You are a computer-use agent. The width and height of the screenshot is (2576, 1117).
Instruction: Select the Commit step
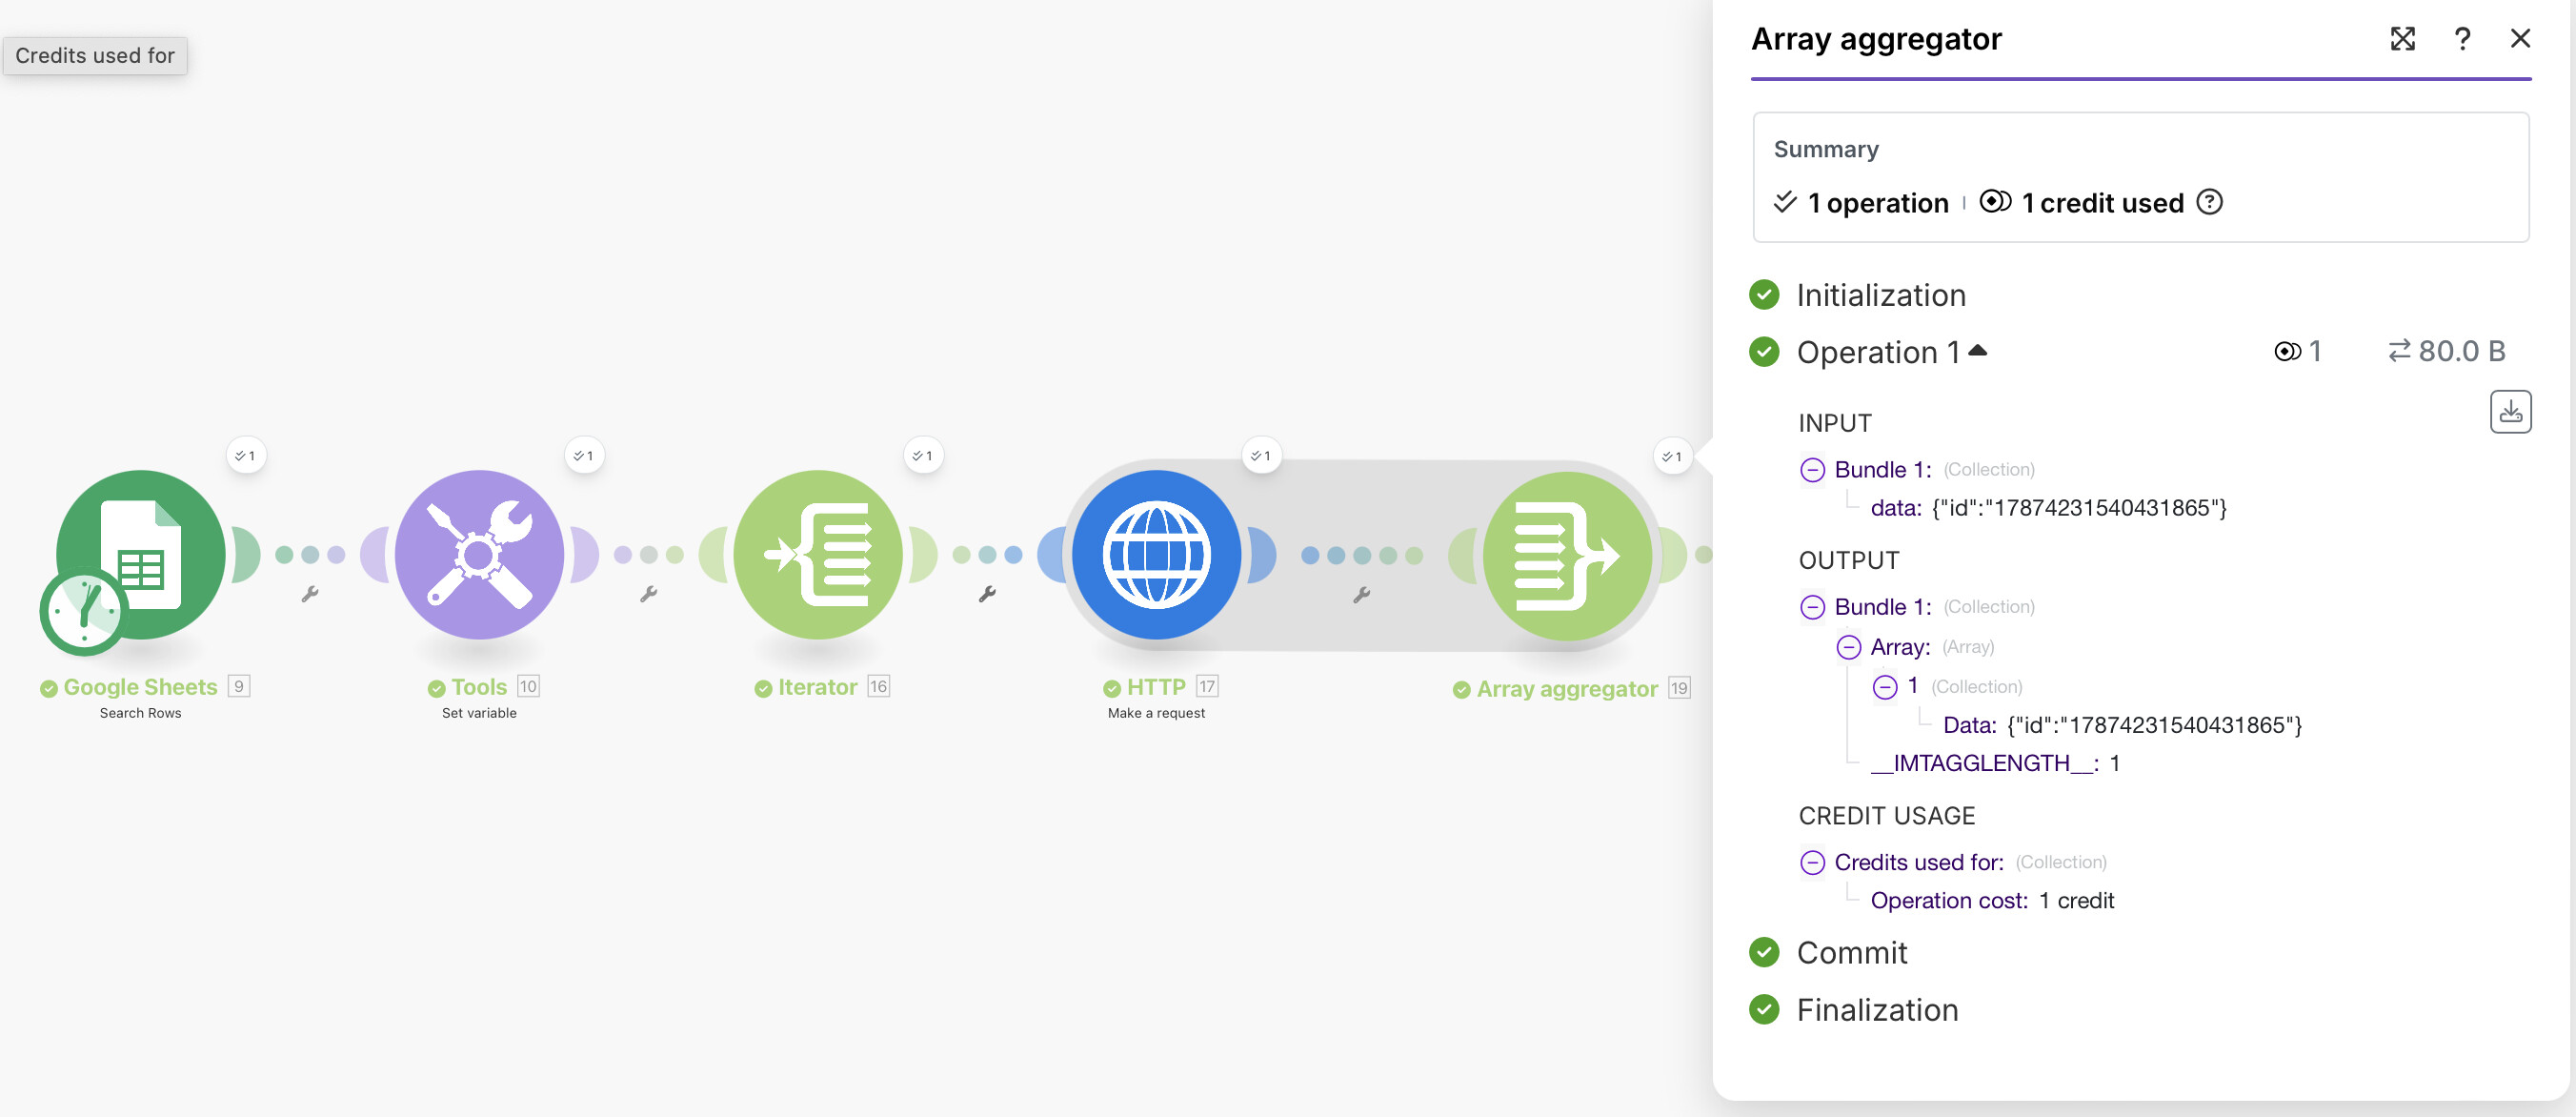[x=1851, y=952]
